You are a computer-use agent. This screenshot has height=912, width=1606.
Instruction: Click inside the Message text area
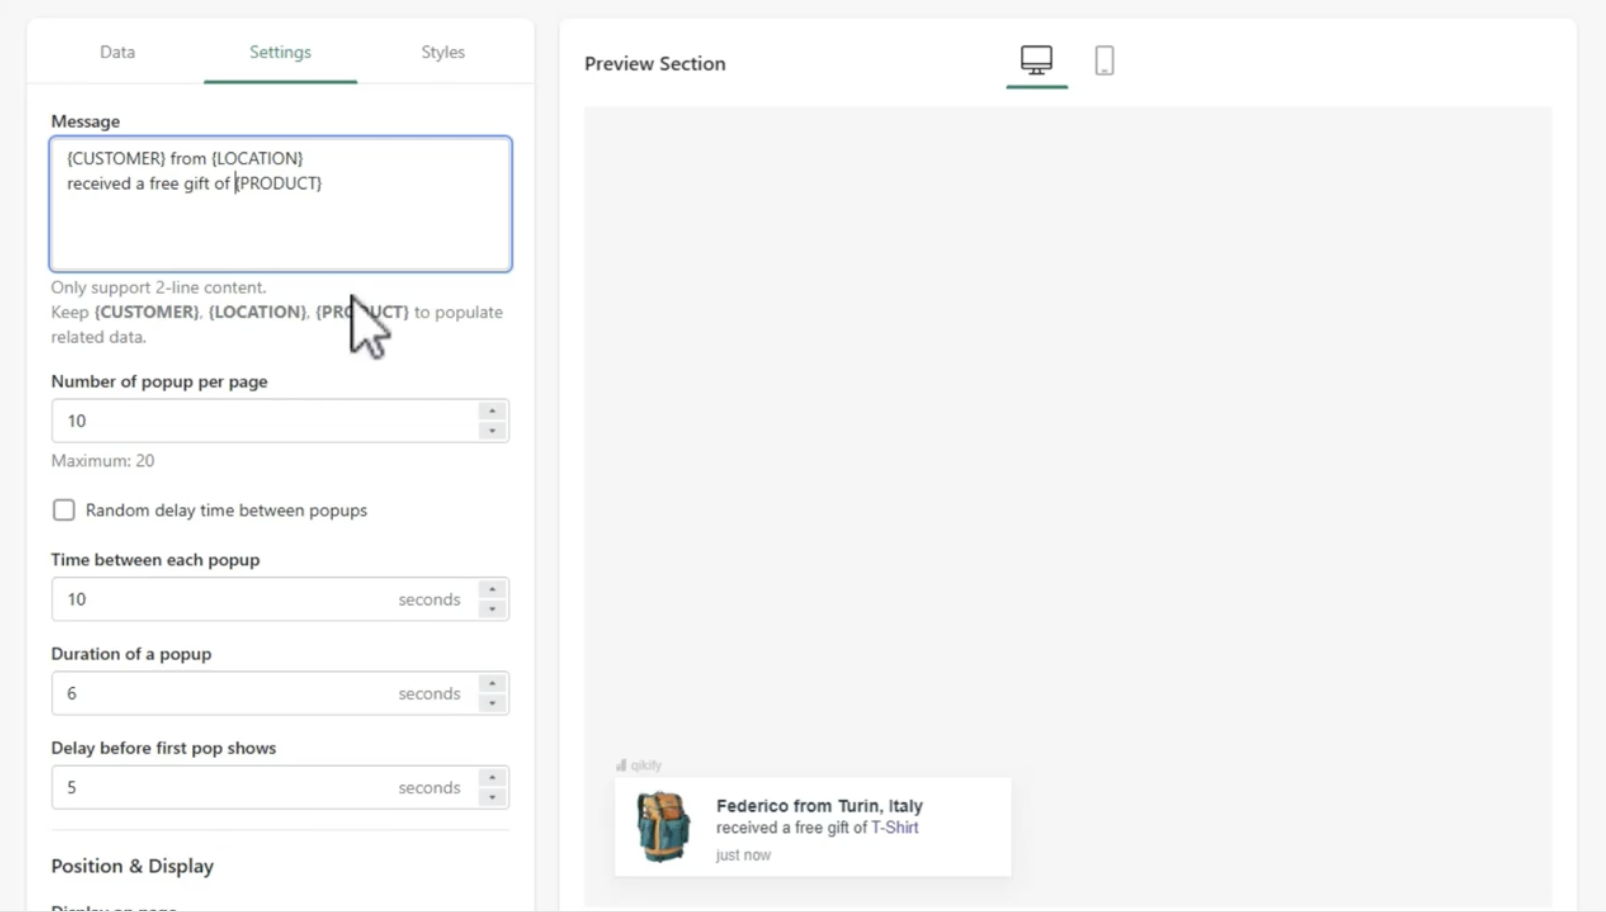click(280, 204)
